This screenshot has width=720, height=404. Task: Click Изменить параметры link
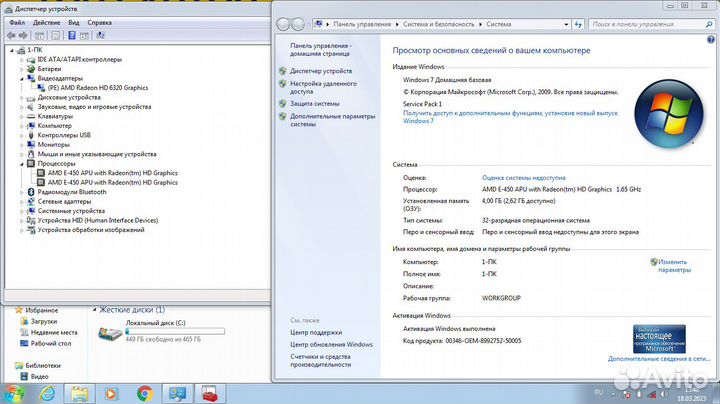coord(674,266)
